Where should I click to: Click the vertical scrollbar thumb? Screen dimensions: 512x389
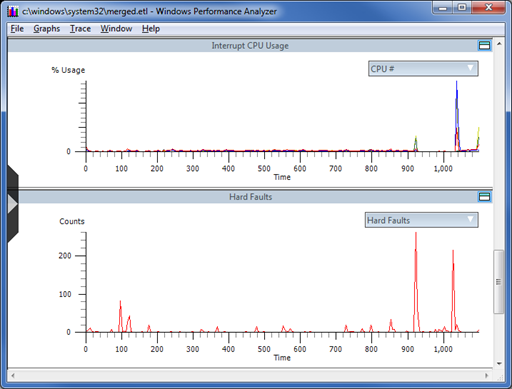[499, 282]
